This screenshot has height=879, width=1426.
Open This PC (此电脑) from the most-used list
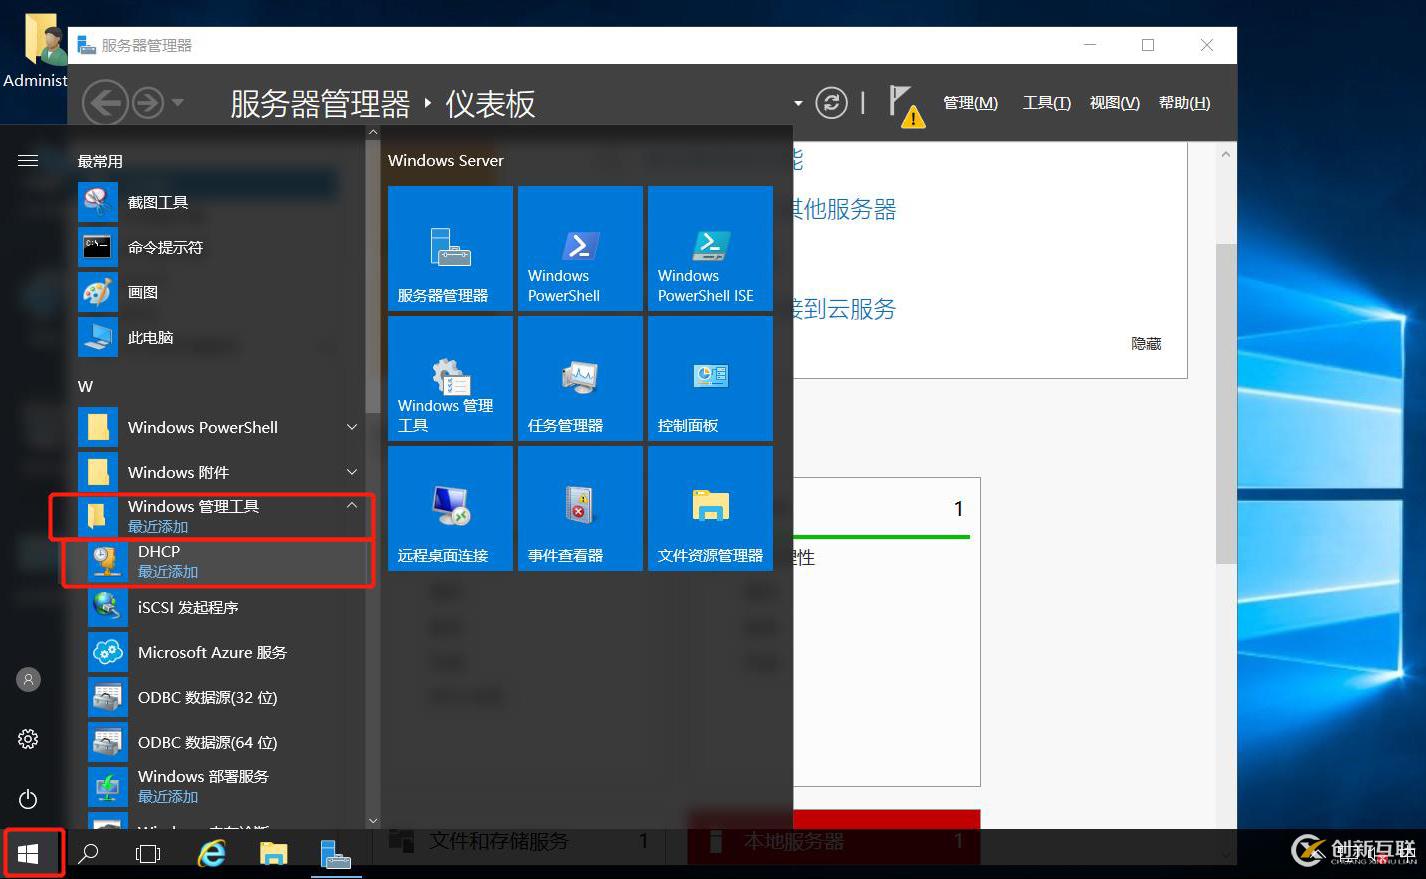[x=221, y=337]
